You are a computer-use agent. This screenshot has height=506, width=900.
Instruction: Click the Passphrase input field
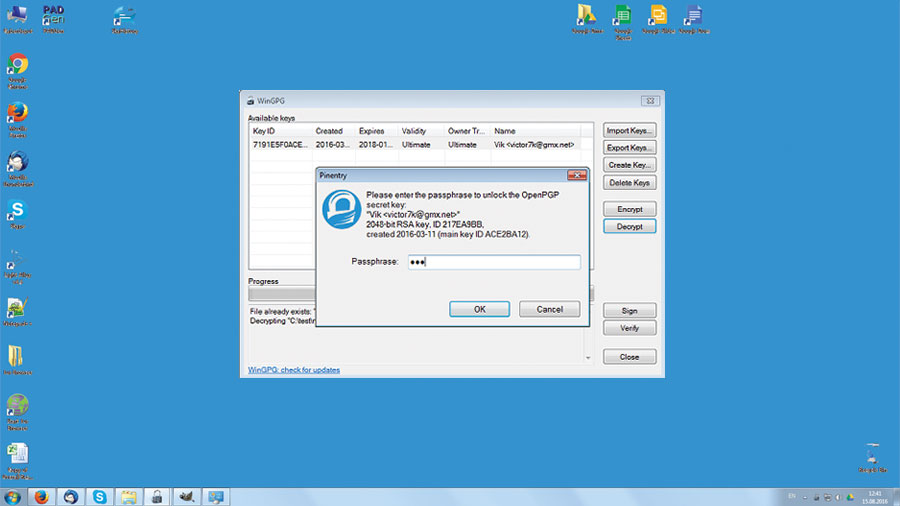pyautogui.click(x=493, y=262)
